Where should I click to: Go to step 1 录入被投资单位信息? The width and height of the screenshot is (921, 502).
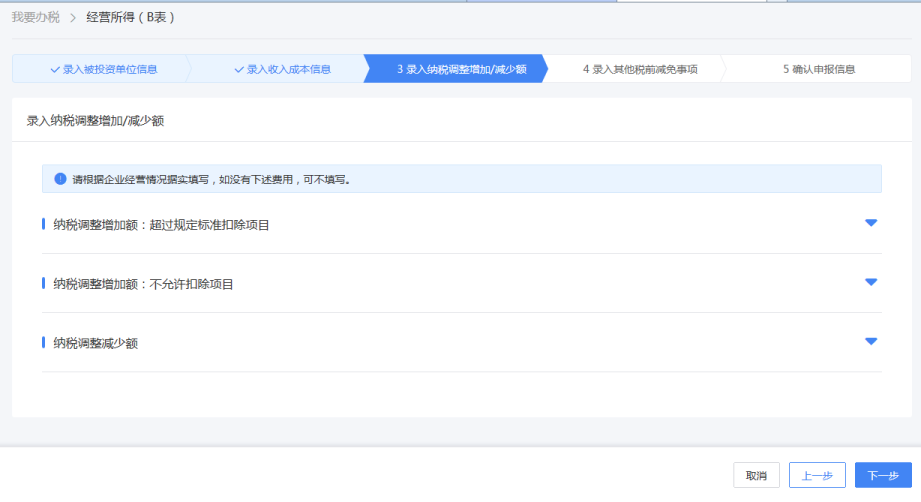click(109, 70)
